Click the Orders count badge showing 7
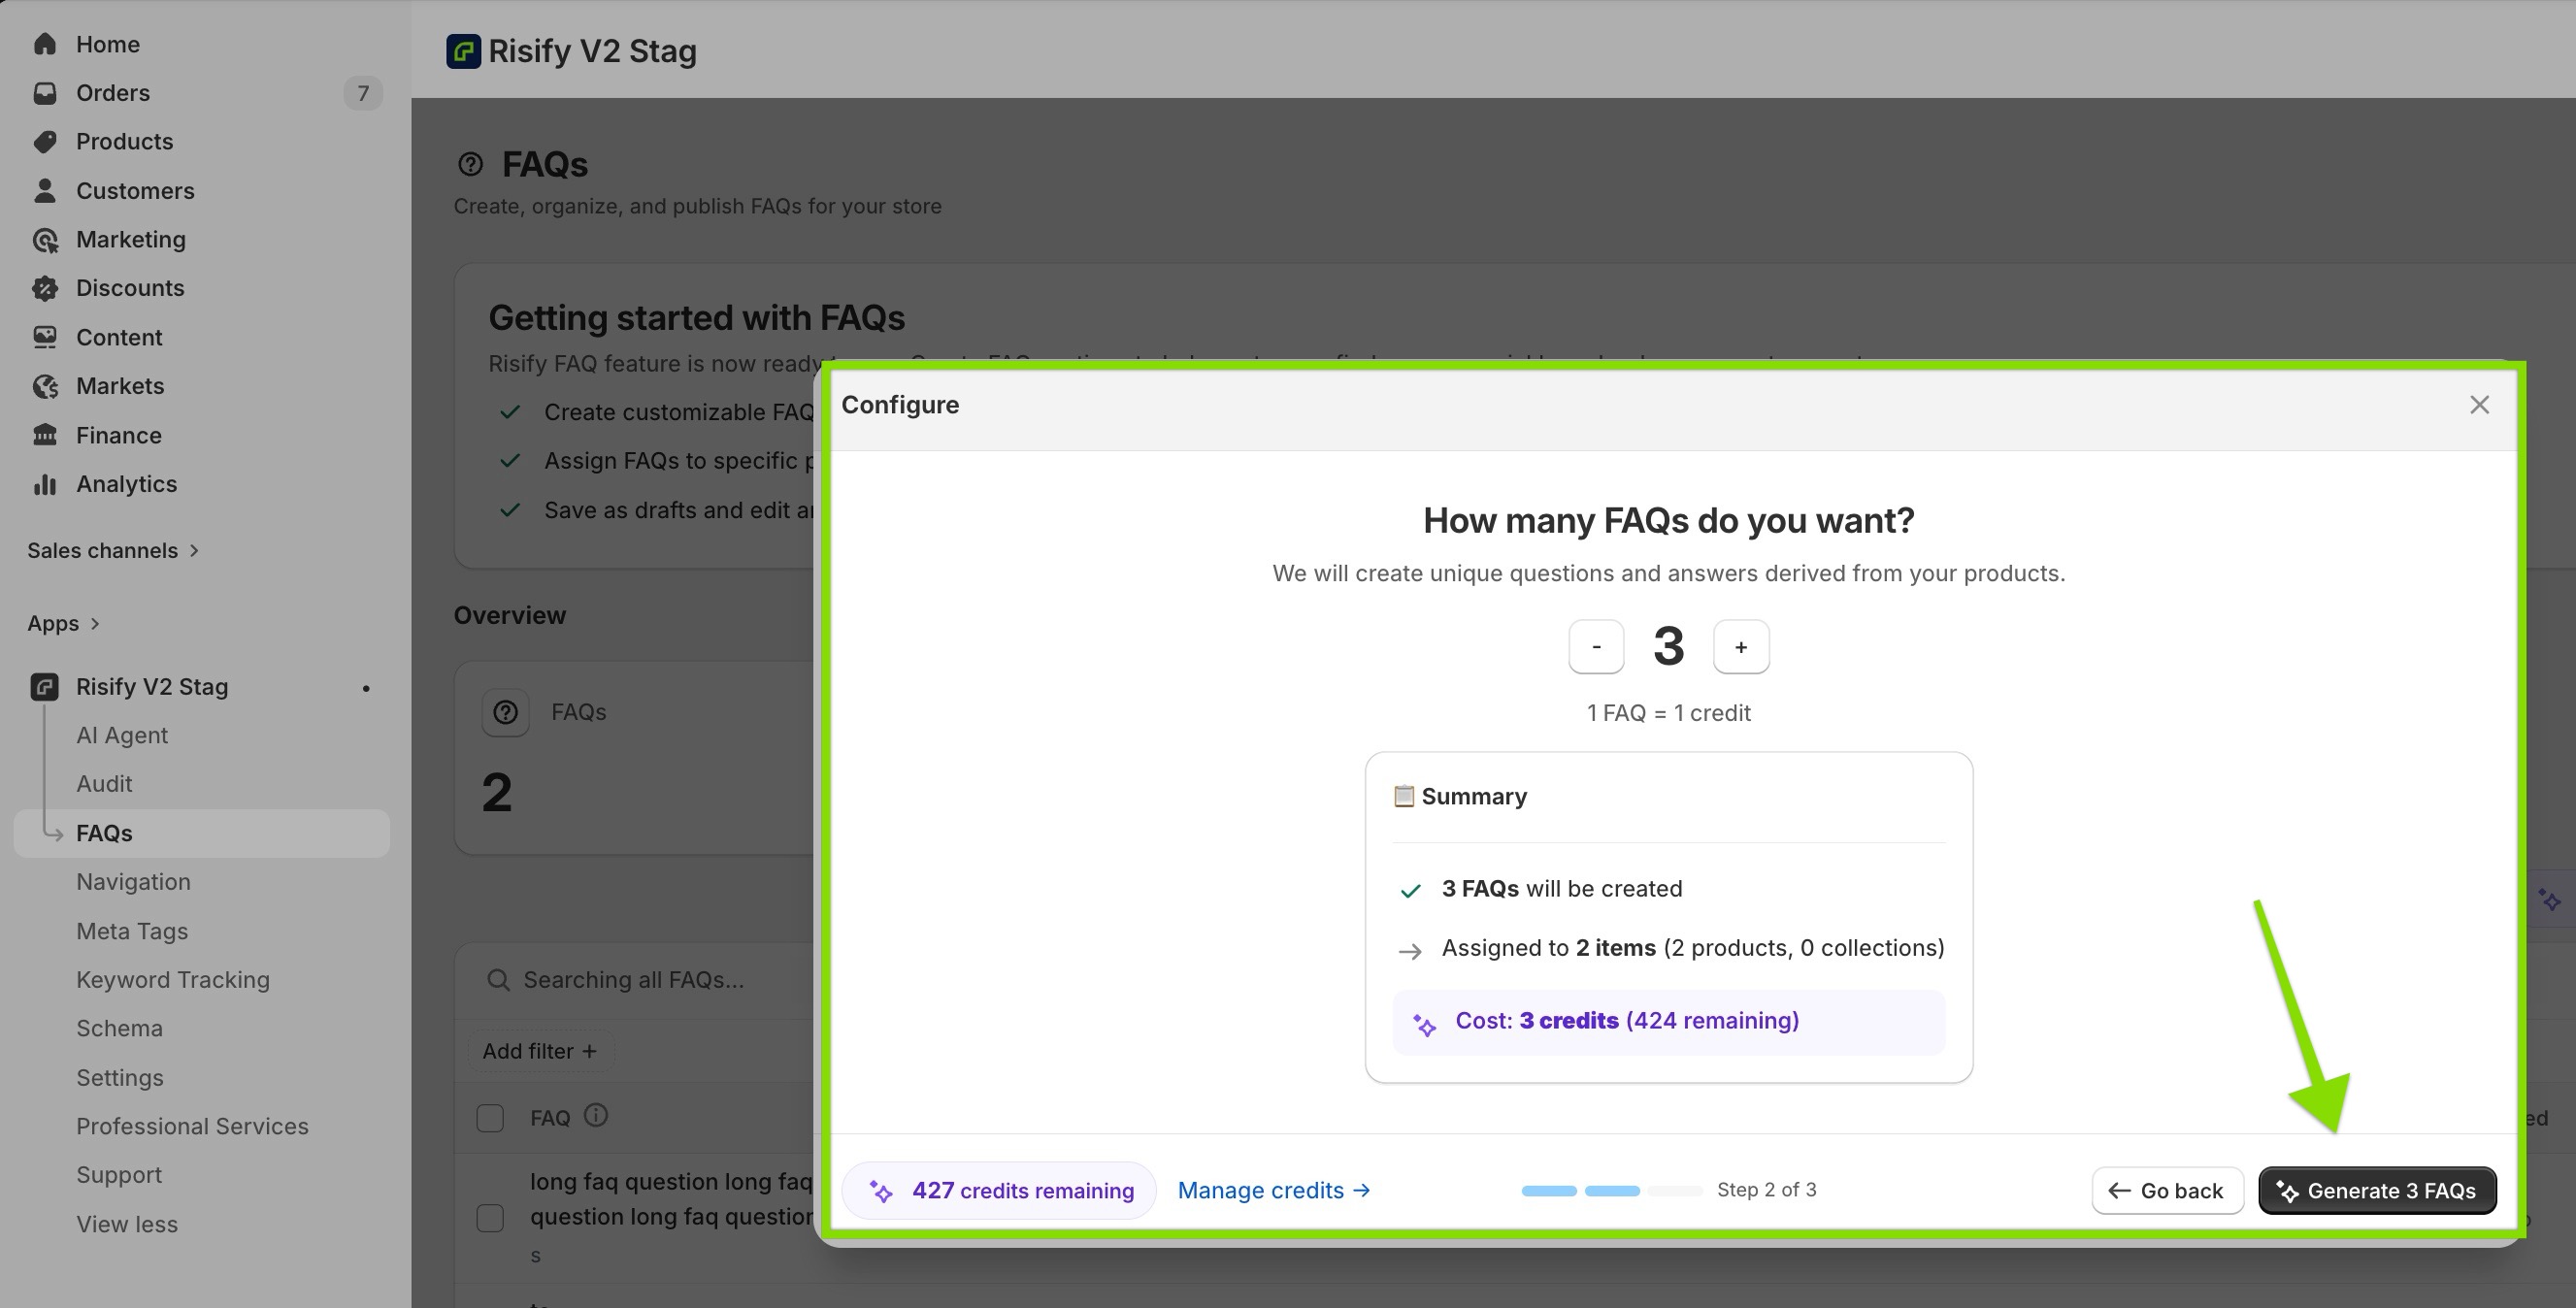The width and height of the screenshot is (2576, 1308). (363, 93)
